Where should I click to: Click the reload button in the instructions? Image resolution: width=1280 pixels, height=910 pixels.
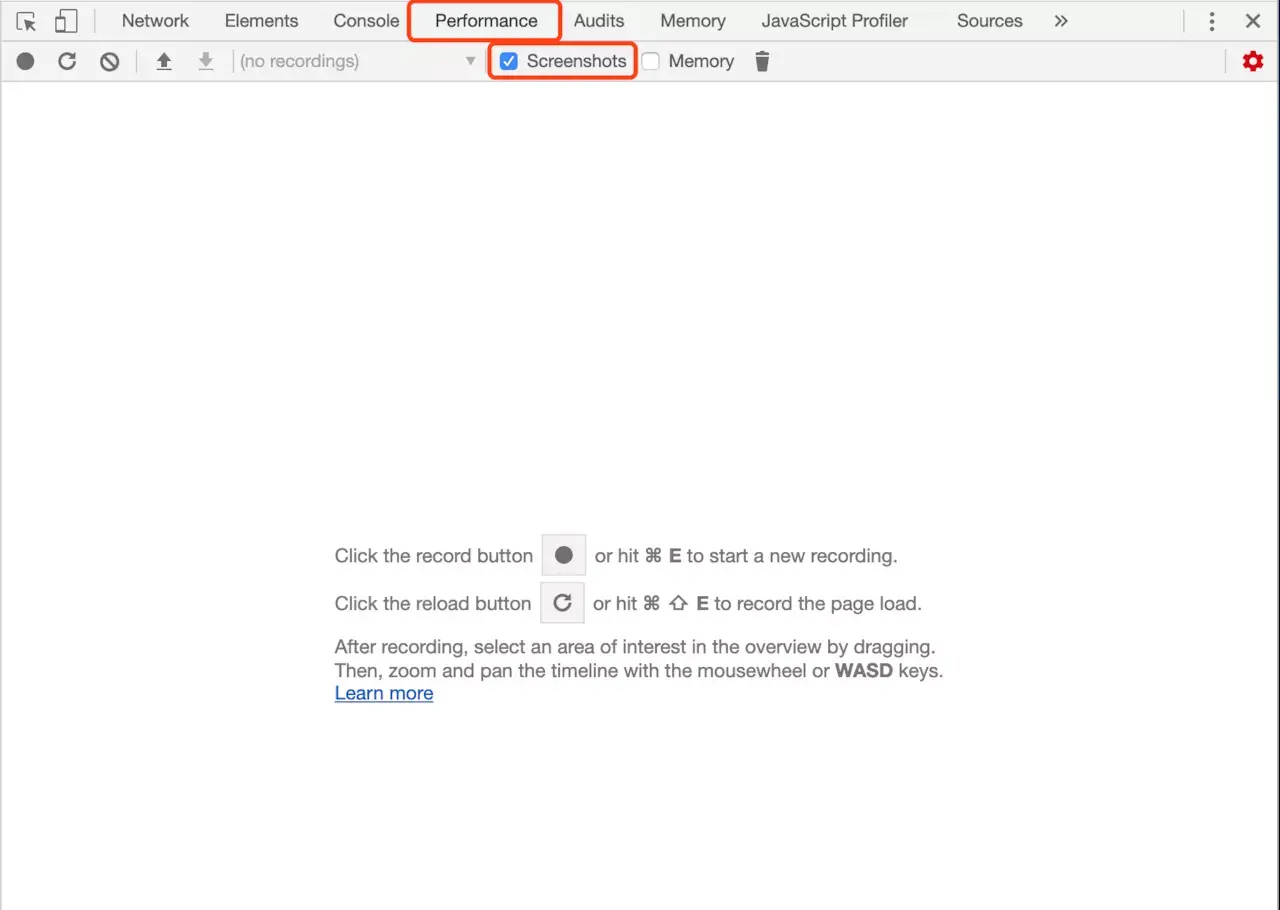[562, 603]
